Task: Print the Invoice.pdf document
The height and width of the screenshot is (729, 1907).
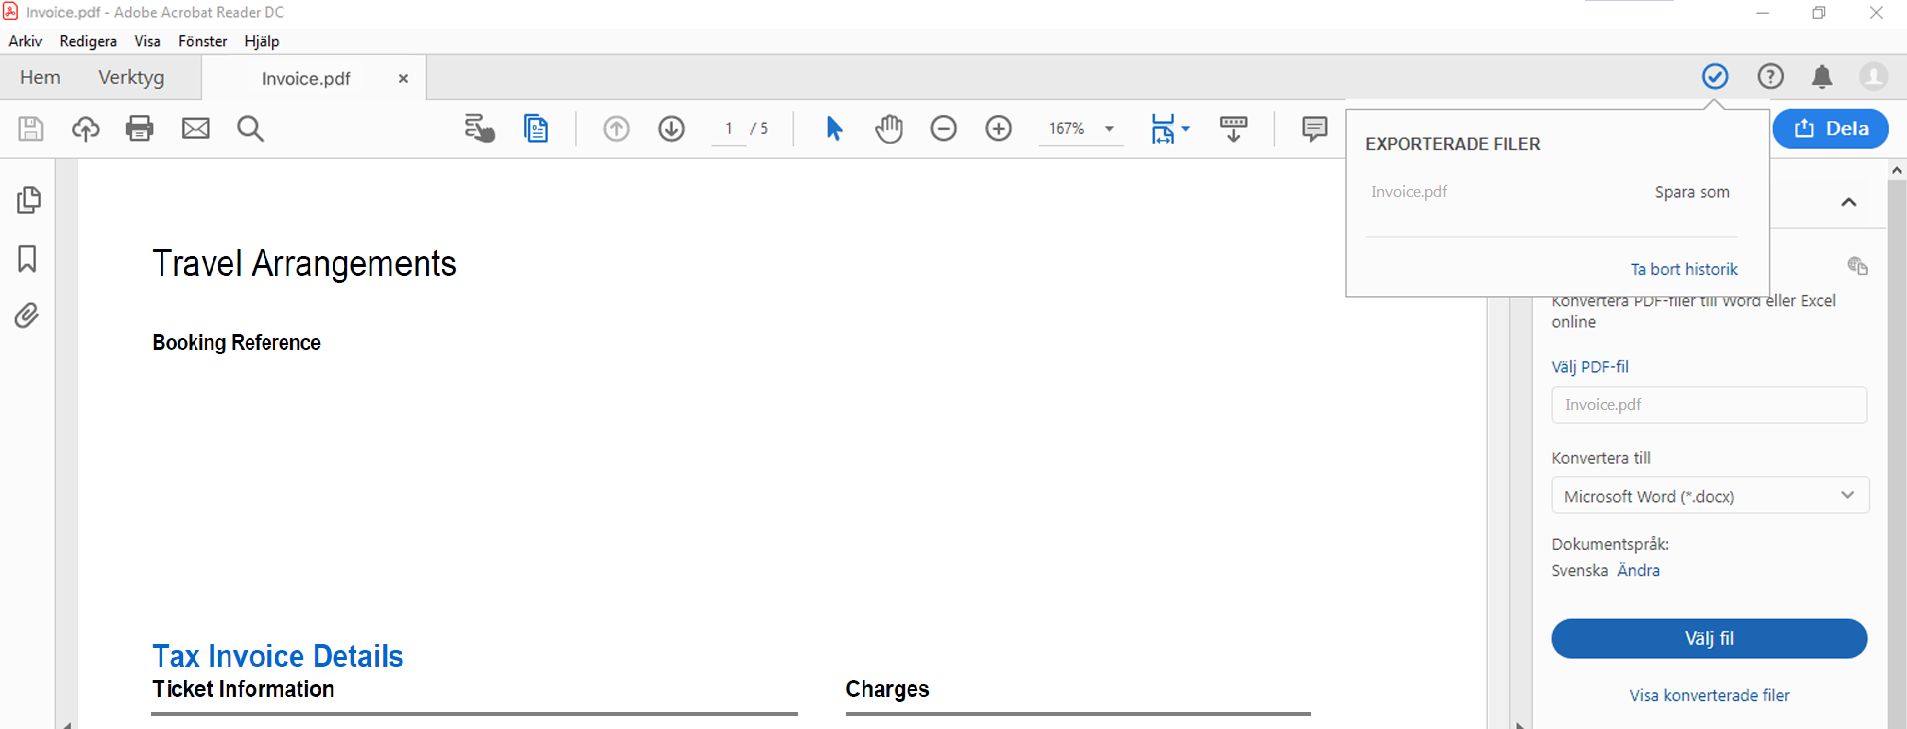Action: point(140,129)
